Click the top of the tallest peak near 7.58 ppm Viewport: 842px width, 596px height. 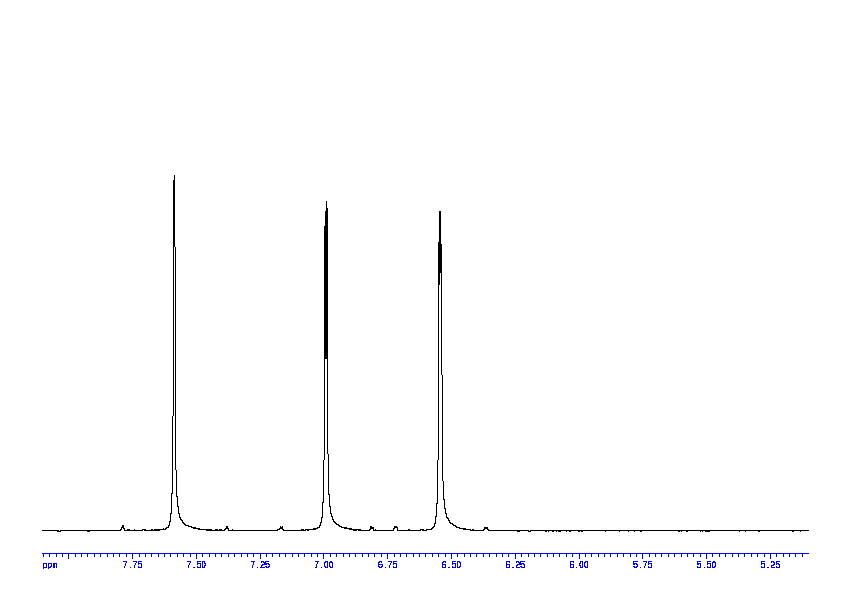click(174, 177)
